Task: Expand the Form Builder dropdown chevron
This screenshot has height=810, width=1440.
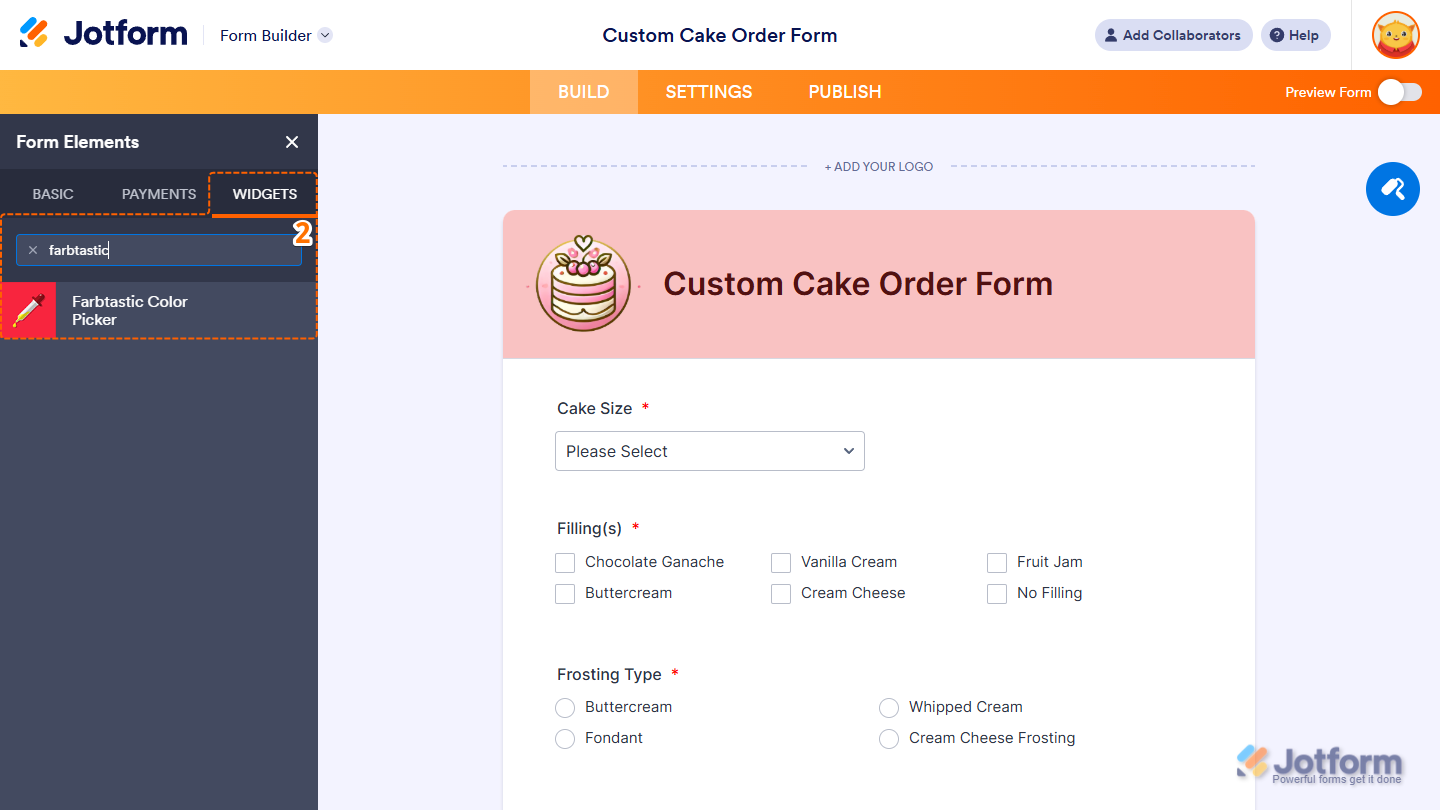Action: (324, 35)
